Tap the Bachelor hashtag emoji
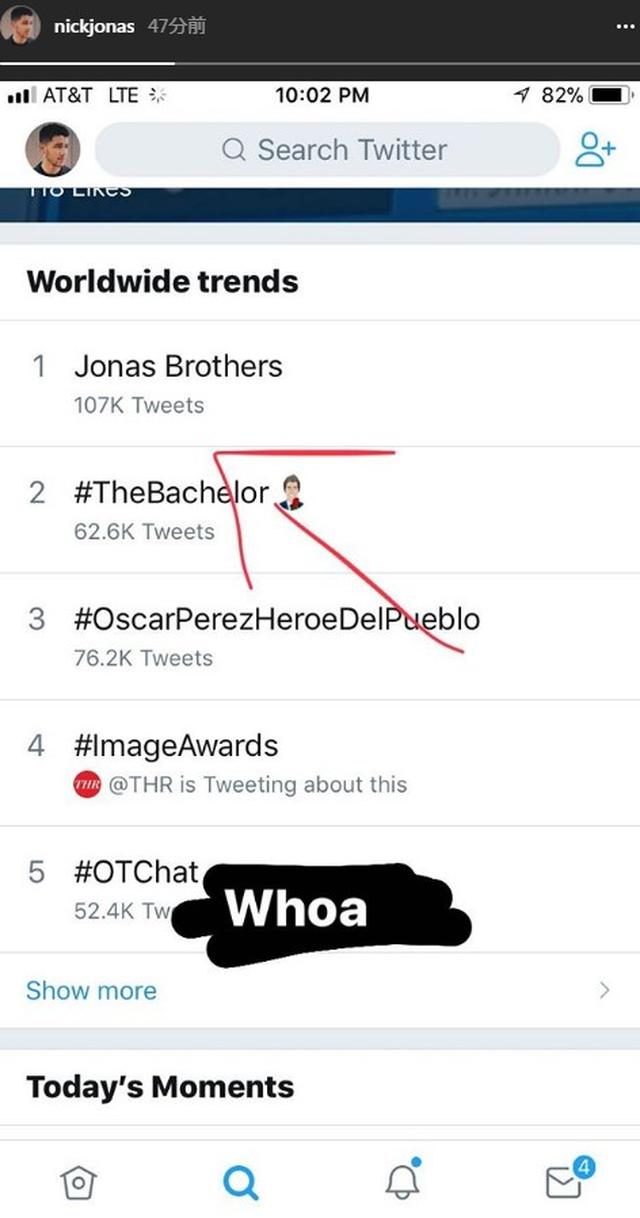The width and height of the screenshot is (640, 1218). point(289,492)
